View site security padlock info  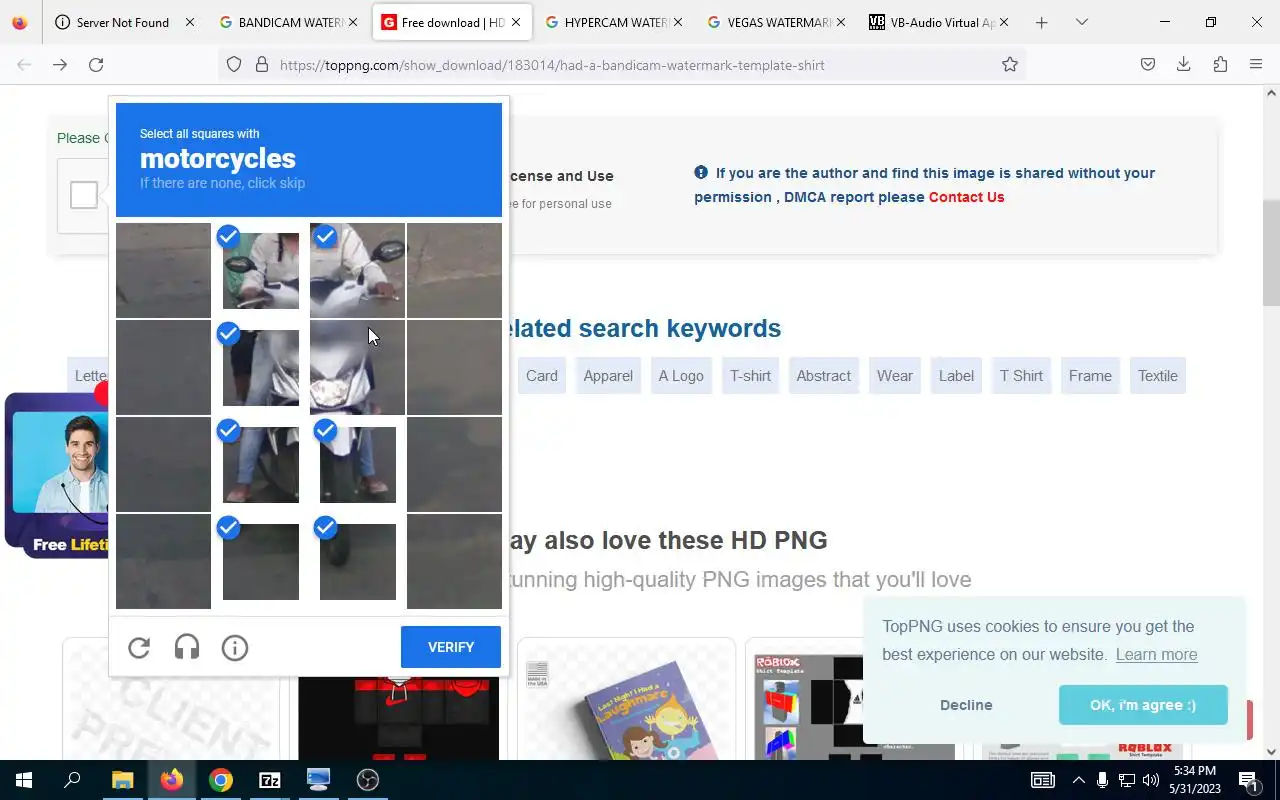[x=262, y=64]
